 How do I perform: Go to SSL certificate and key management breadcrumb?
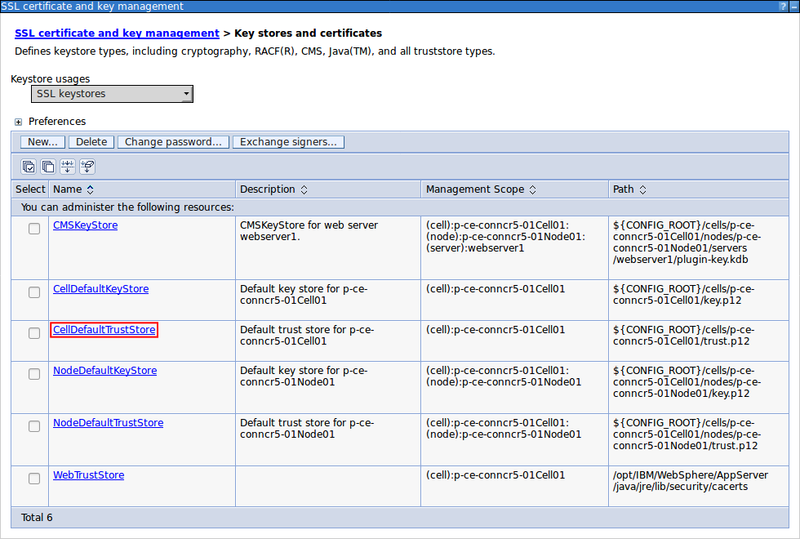point(116,34)
